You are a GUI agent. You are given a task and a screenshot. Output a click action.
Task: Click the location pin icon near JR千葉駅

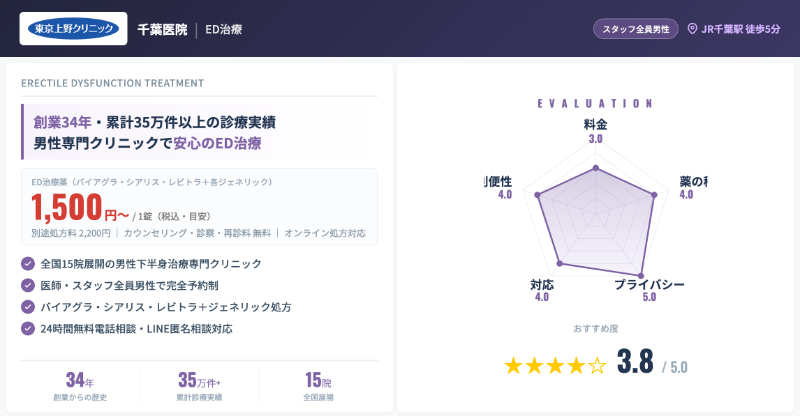point(692,29)
